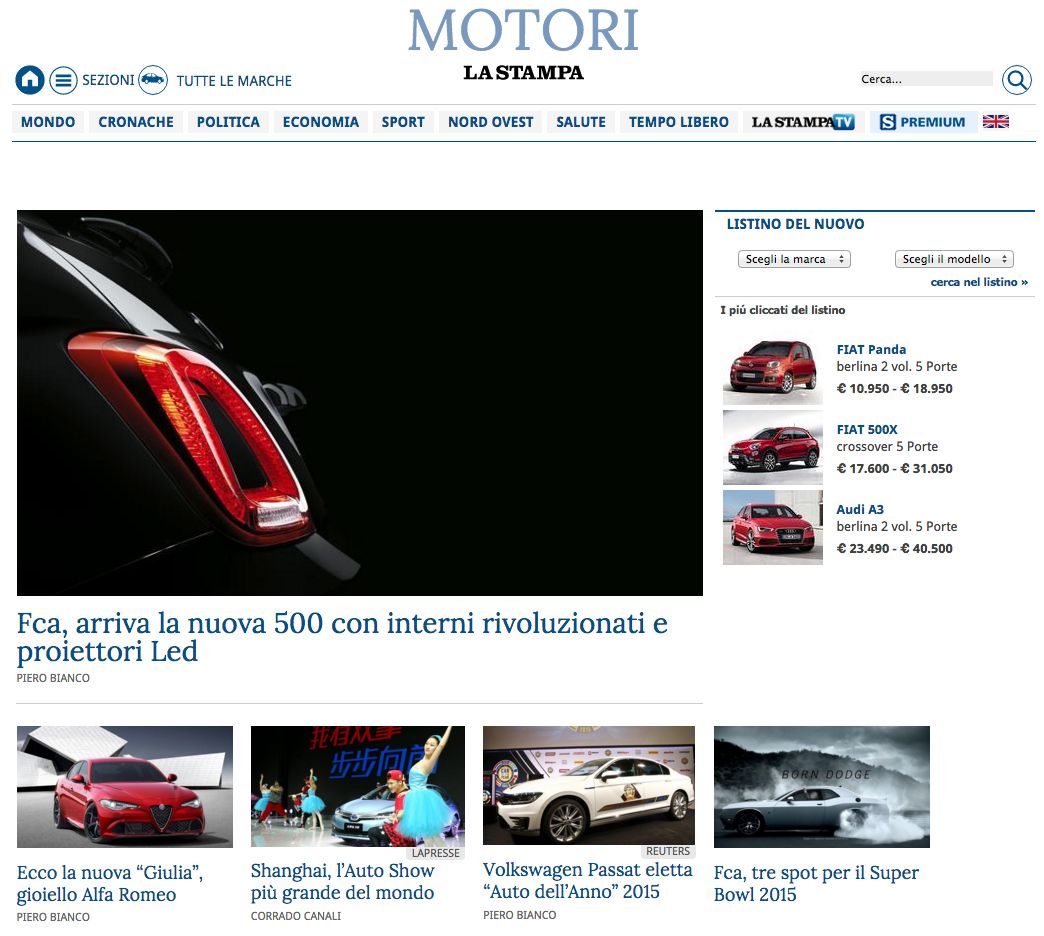Viewport: 1044px width, 936px height.
Task: Select the Economia menu item
Action: [321, 122]
